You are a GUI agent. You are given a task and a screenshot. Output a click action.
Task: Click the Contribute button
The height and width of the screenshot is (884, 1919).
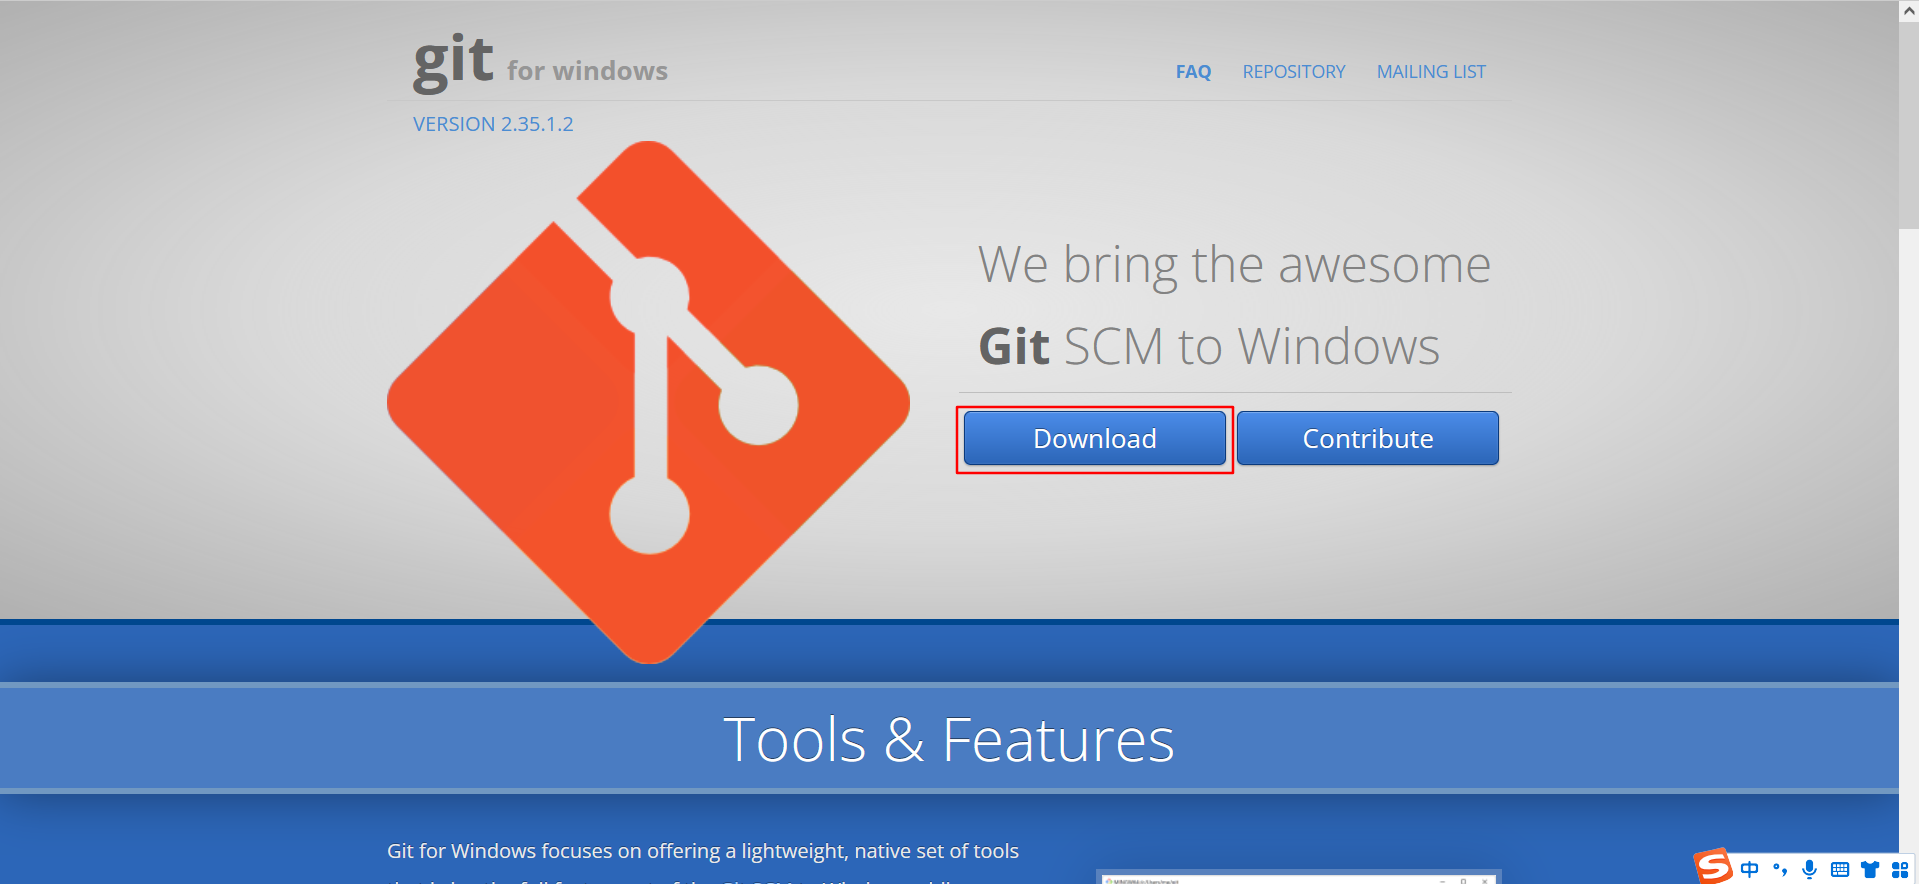click(1368, 439)
